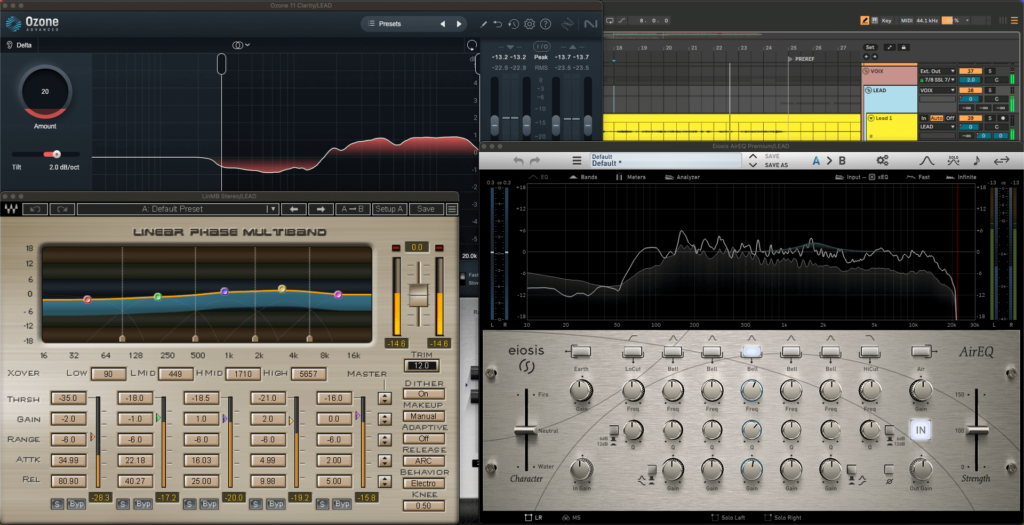Open Ozone history clock icon
1024x525 pixels.
point(514,24)
